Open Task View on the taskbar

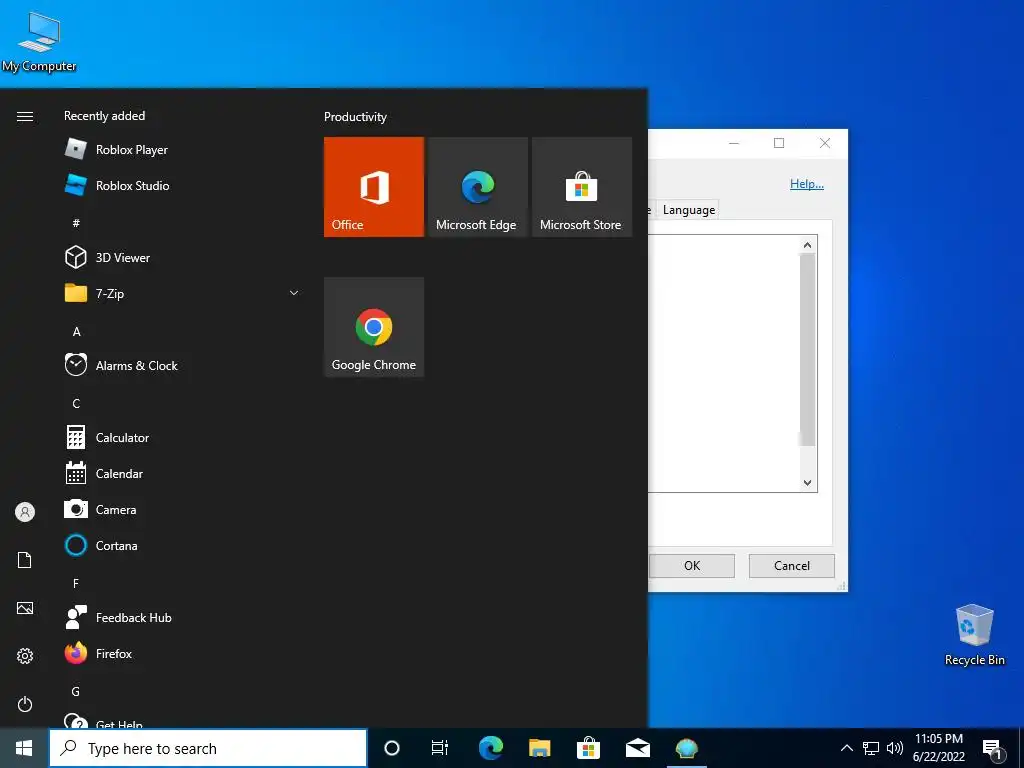[440, 748]
